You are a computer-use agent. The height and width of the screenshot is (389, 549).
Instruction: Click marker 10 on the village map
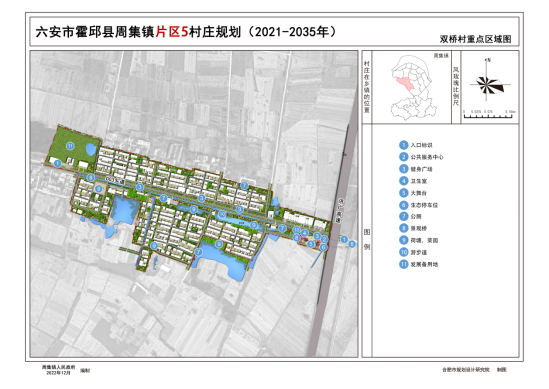(222, 214)
